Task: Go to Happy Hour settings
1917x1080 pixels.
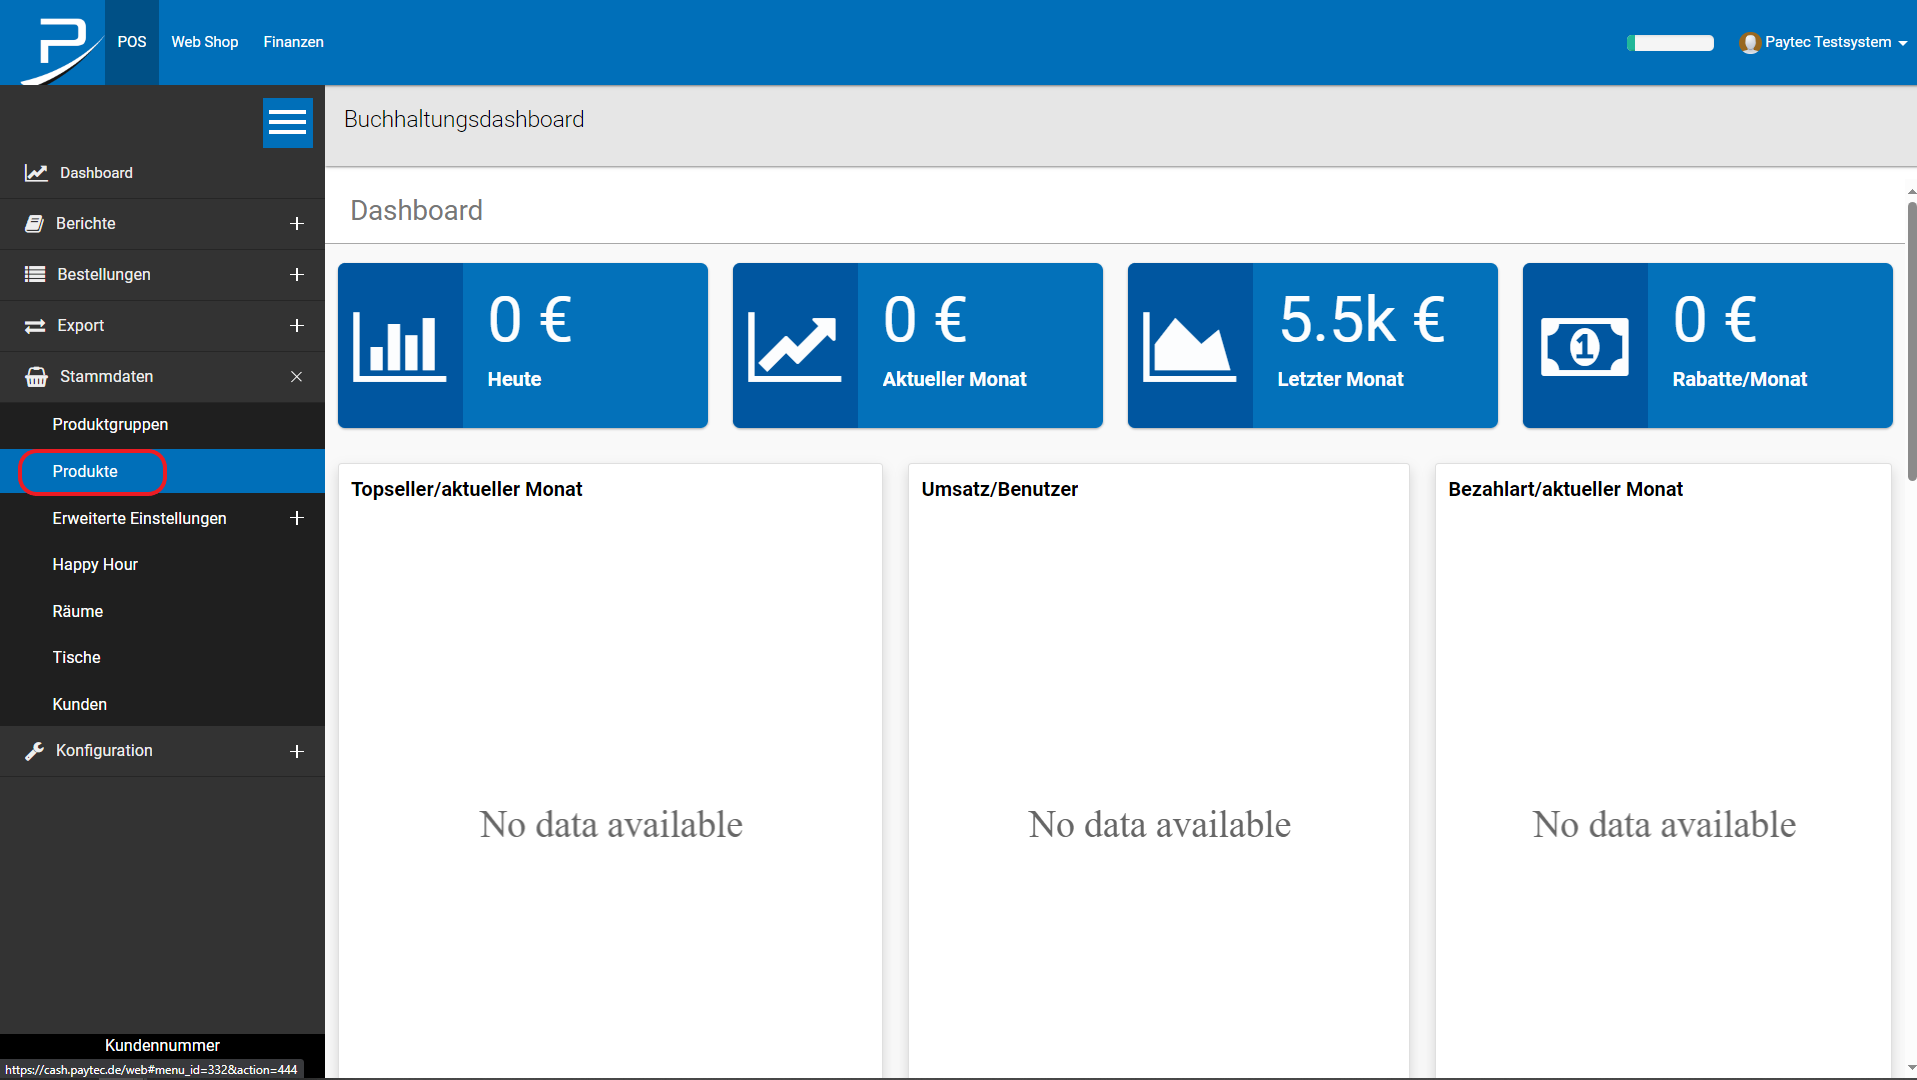Action: [x=95, y=565]
